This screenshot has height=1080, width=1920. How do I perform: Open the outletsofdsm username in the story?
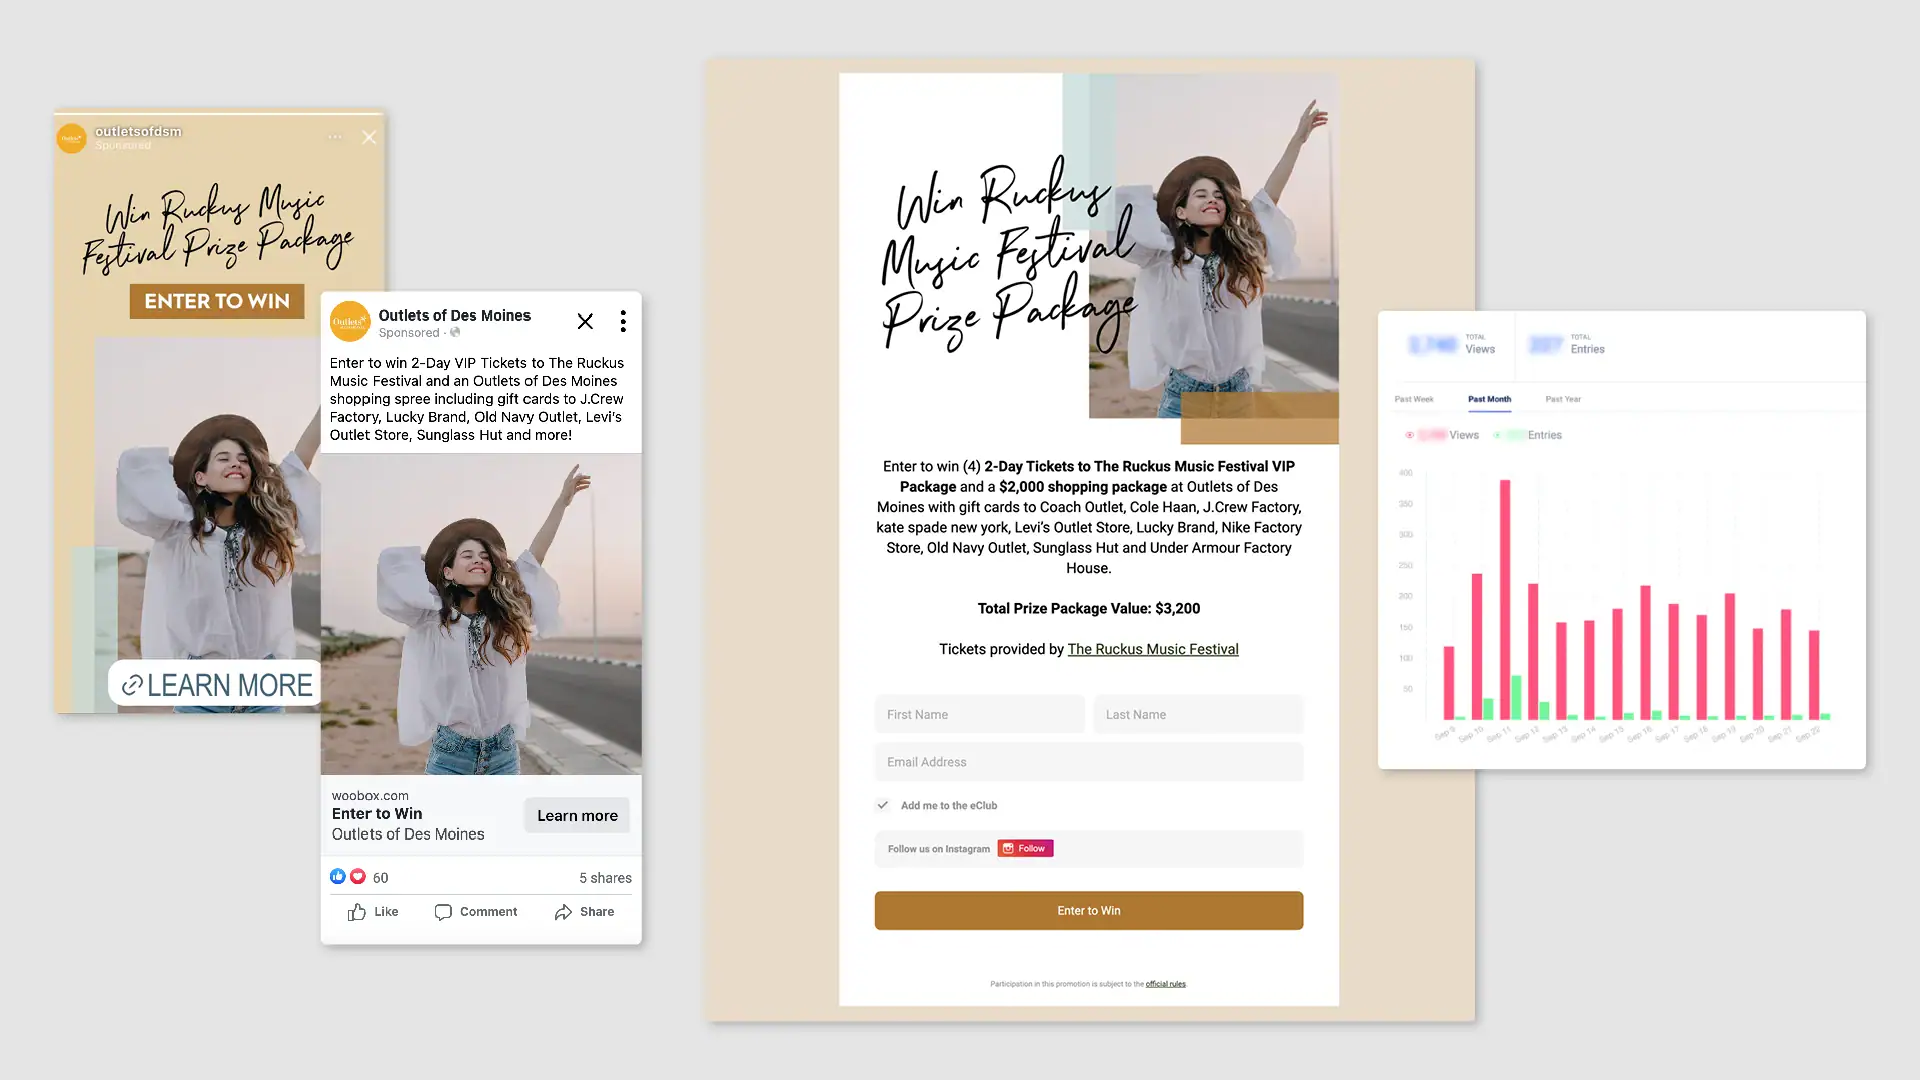(x=138, y=131)
